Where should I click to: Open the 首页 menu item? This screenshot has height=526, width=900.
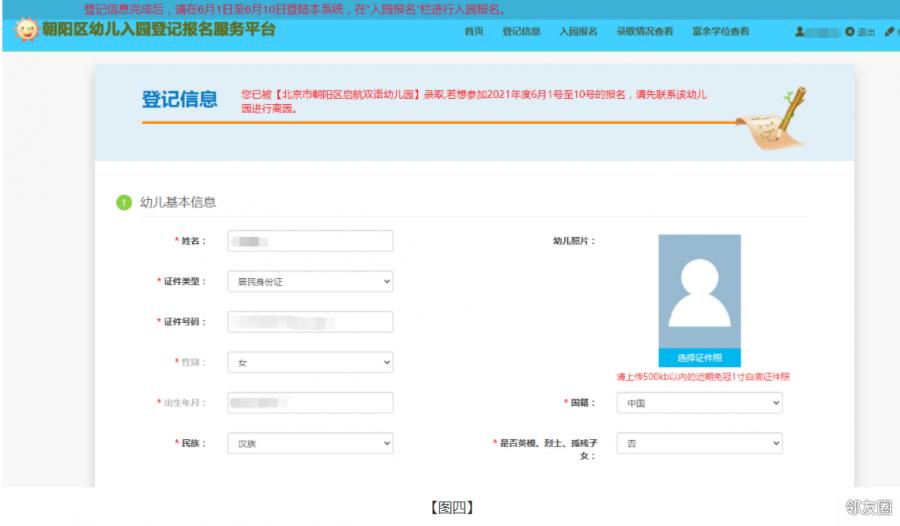[474, 32]
